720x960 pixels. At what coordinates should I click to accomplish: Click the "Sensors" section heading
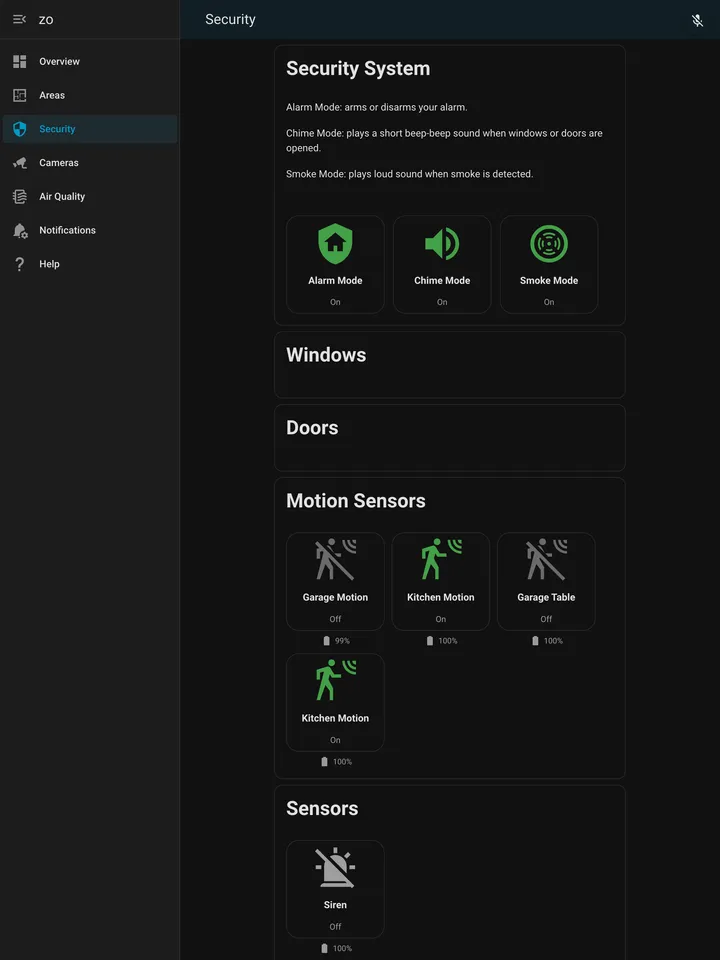322,809
